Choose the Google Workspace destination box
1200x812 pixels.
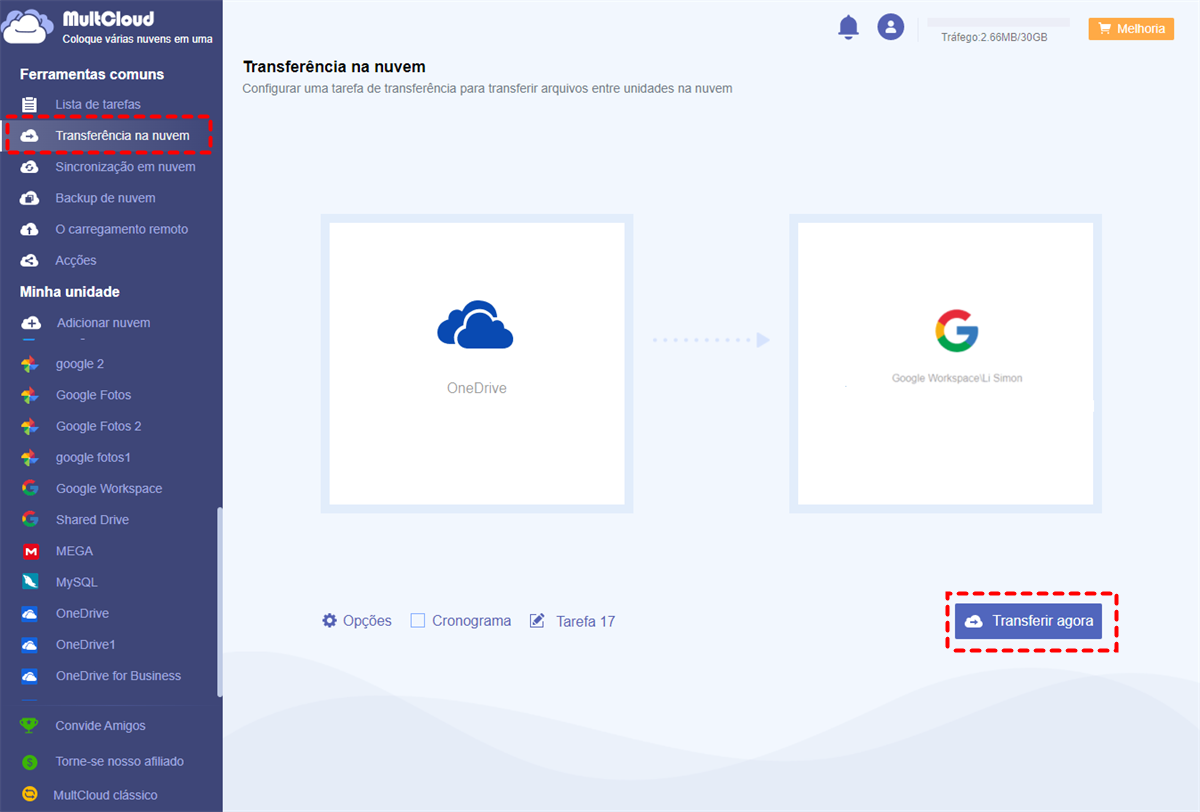(x=945, y=364)
